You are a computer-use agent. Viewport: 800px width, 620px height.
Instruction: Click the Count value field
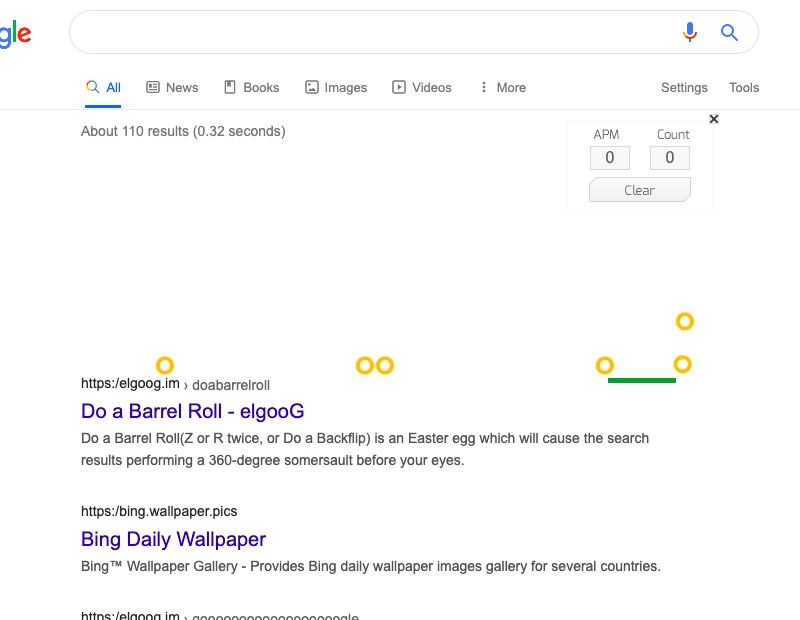click(669, 157)
